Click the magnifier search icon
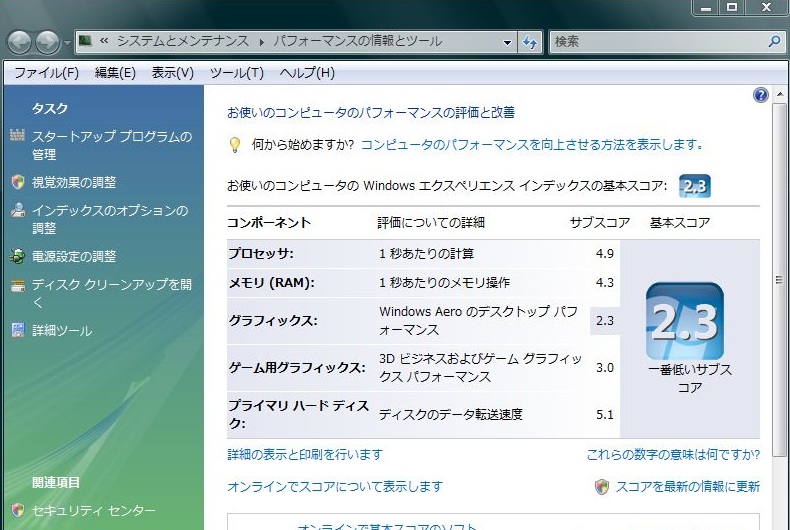790x530 pixels. [x=774, y=41]
